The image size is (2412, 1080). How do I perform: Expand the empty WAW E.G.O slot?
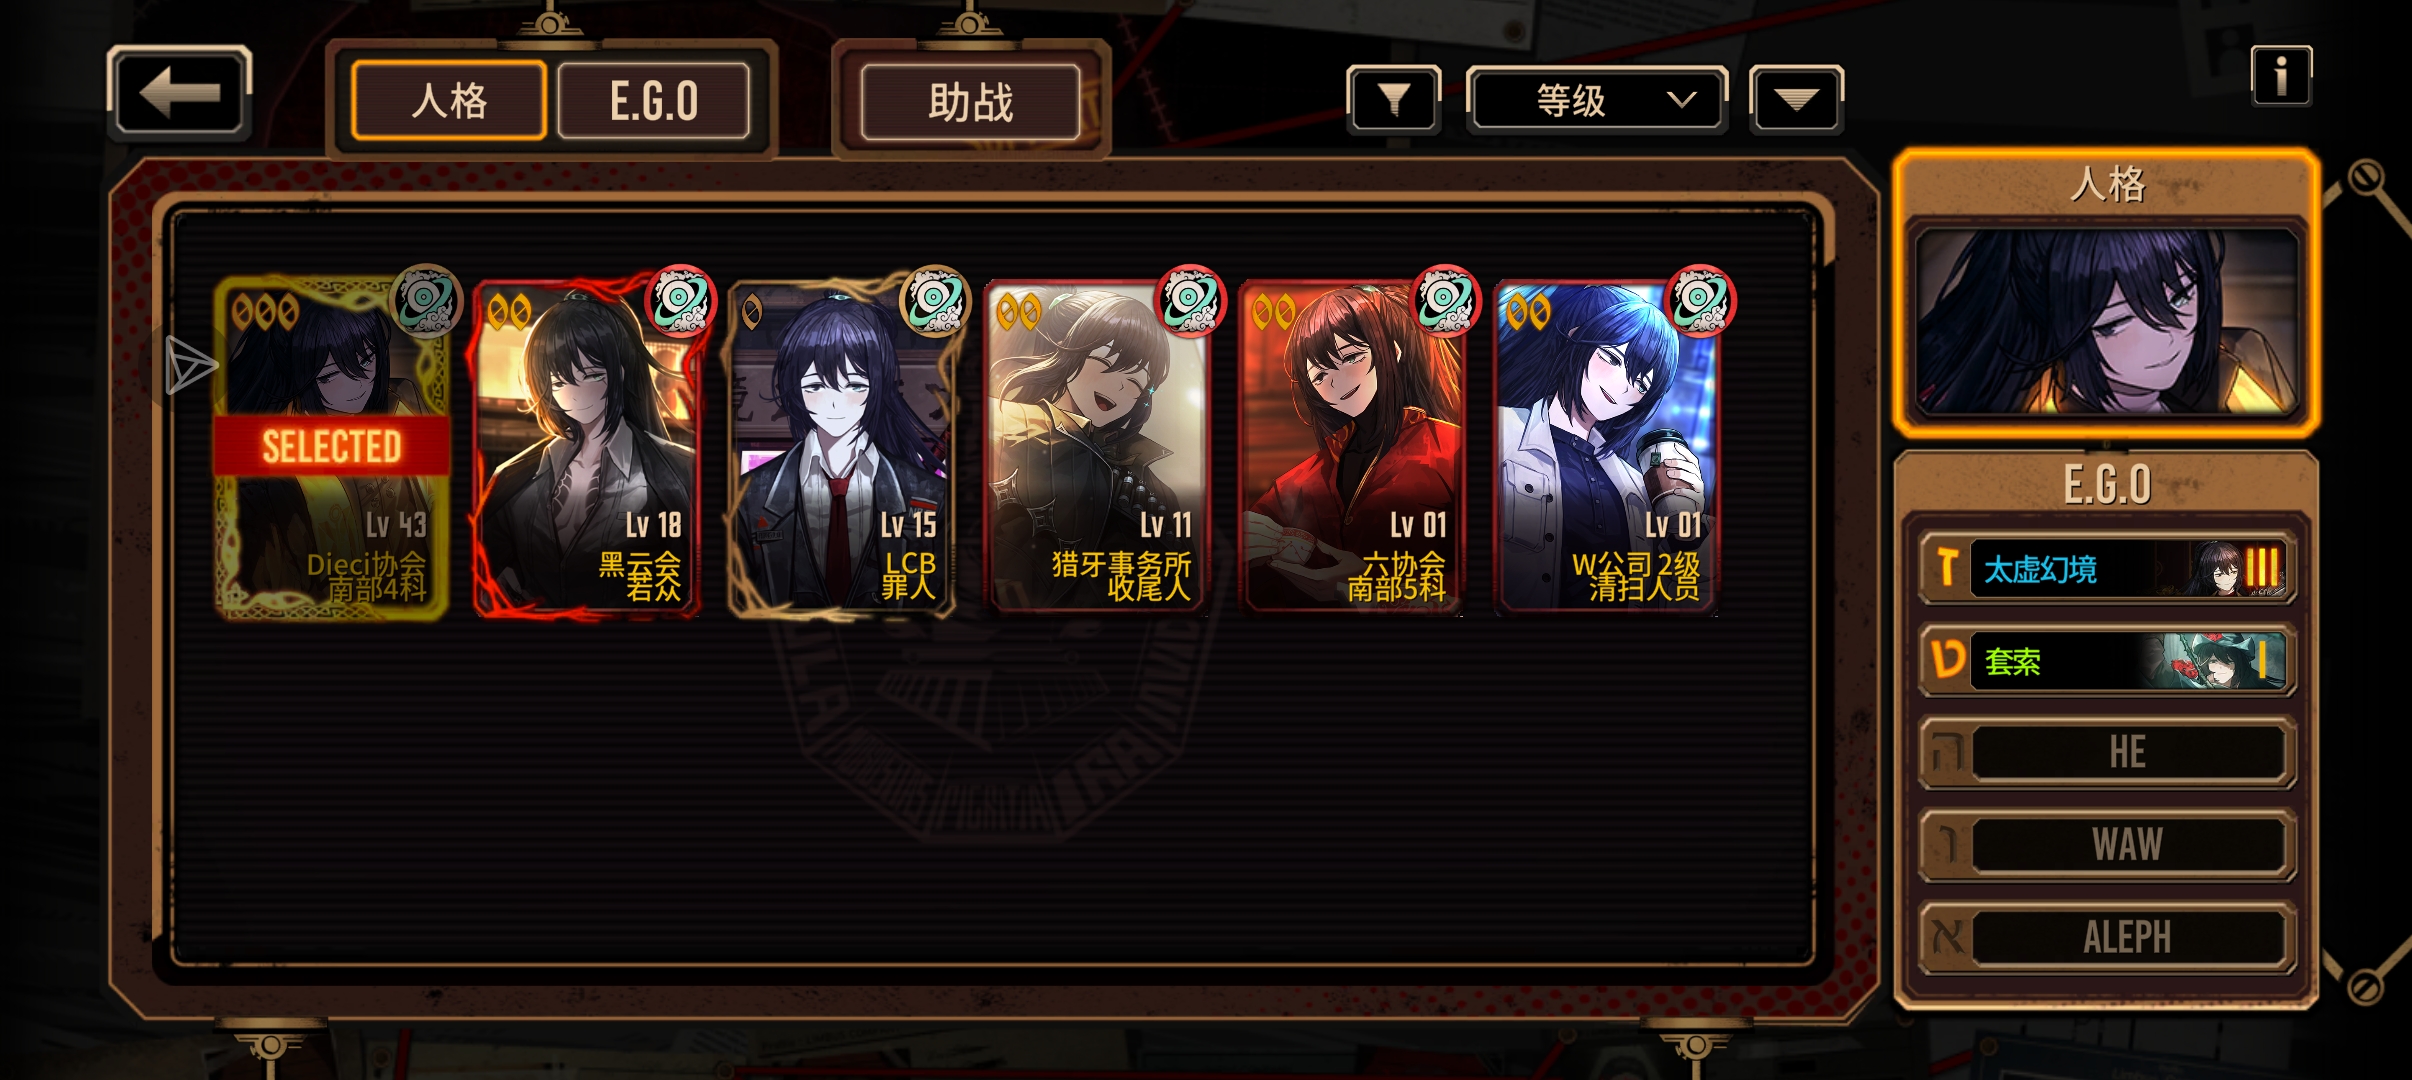(x=2107, y=845)
